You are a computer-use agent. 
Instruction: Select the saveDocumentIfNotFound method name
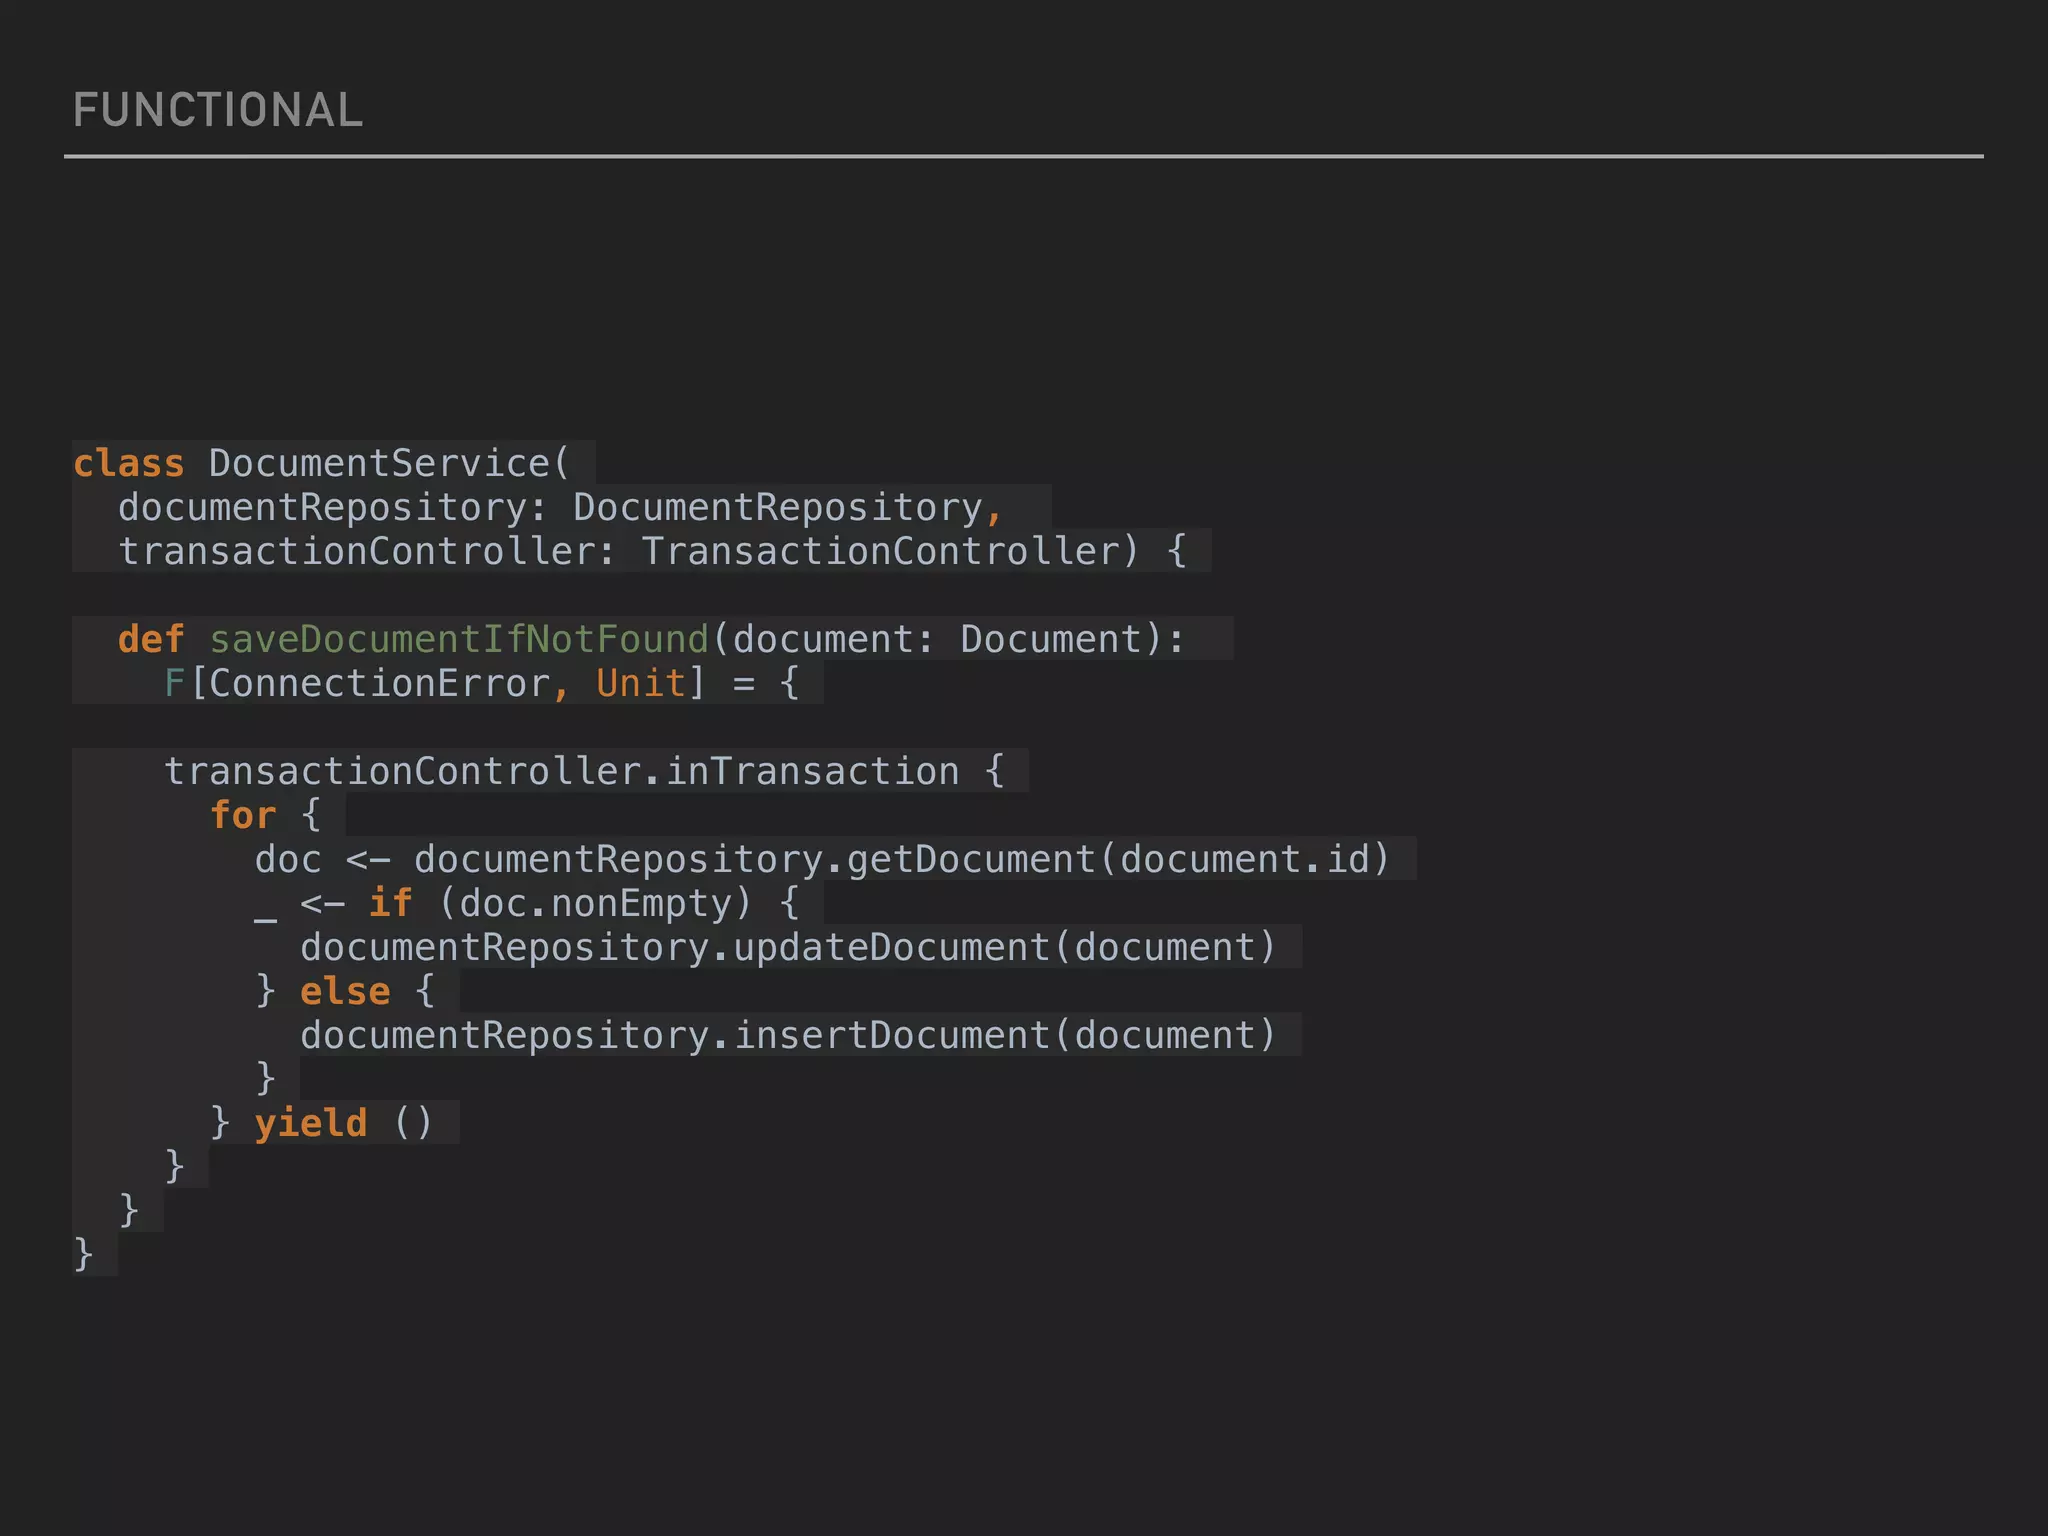pyautogui.click(x=459, y=639)
